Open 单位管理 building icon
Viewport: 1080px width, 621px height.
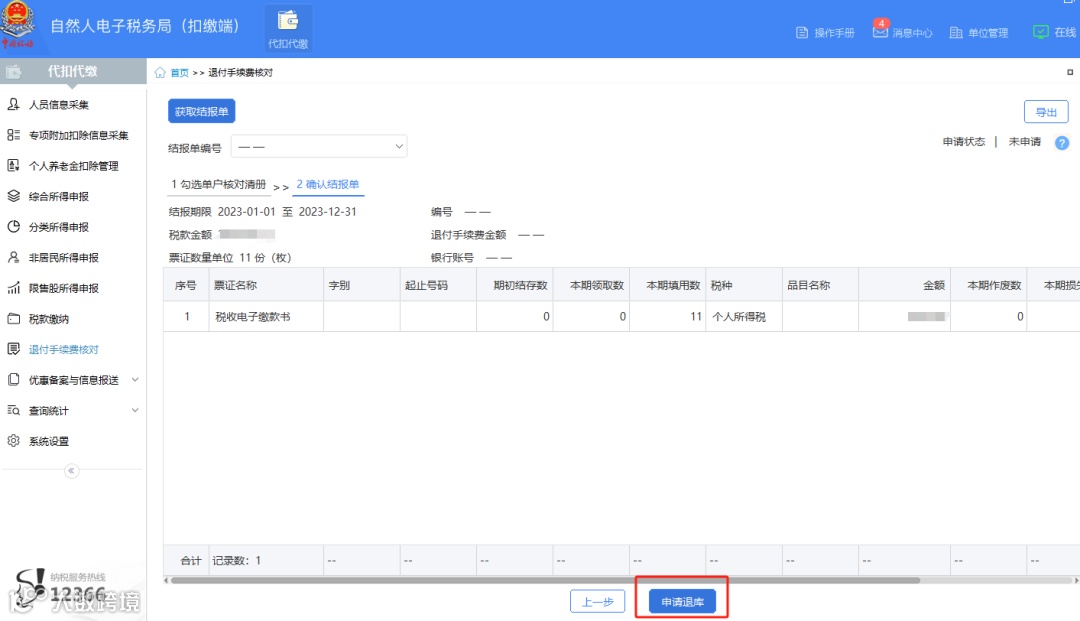point(956,32)
